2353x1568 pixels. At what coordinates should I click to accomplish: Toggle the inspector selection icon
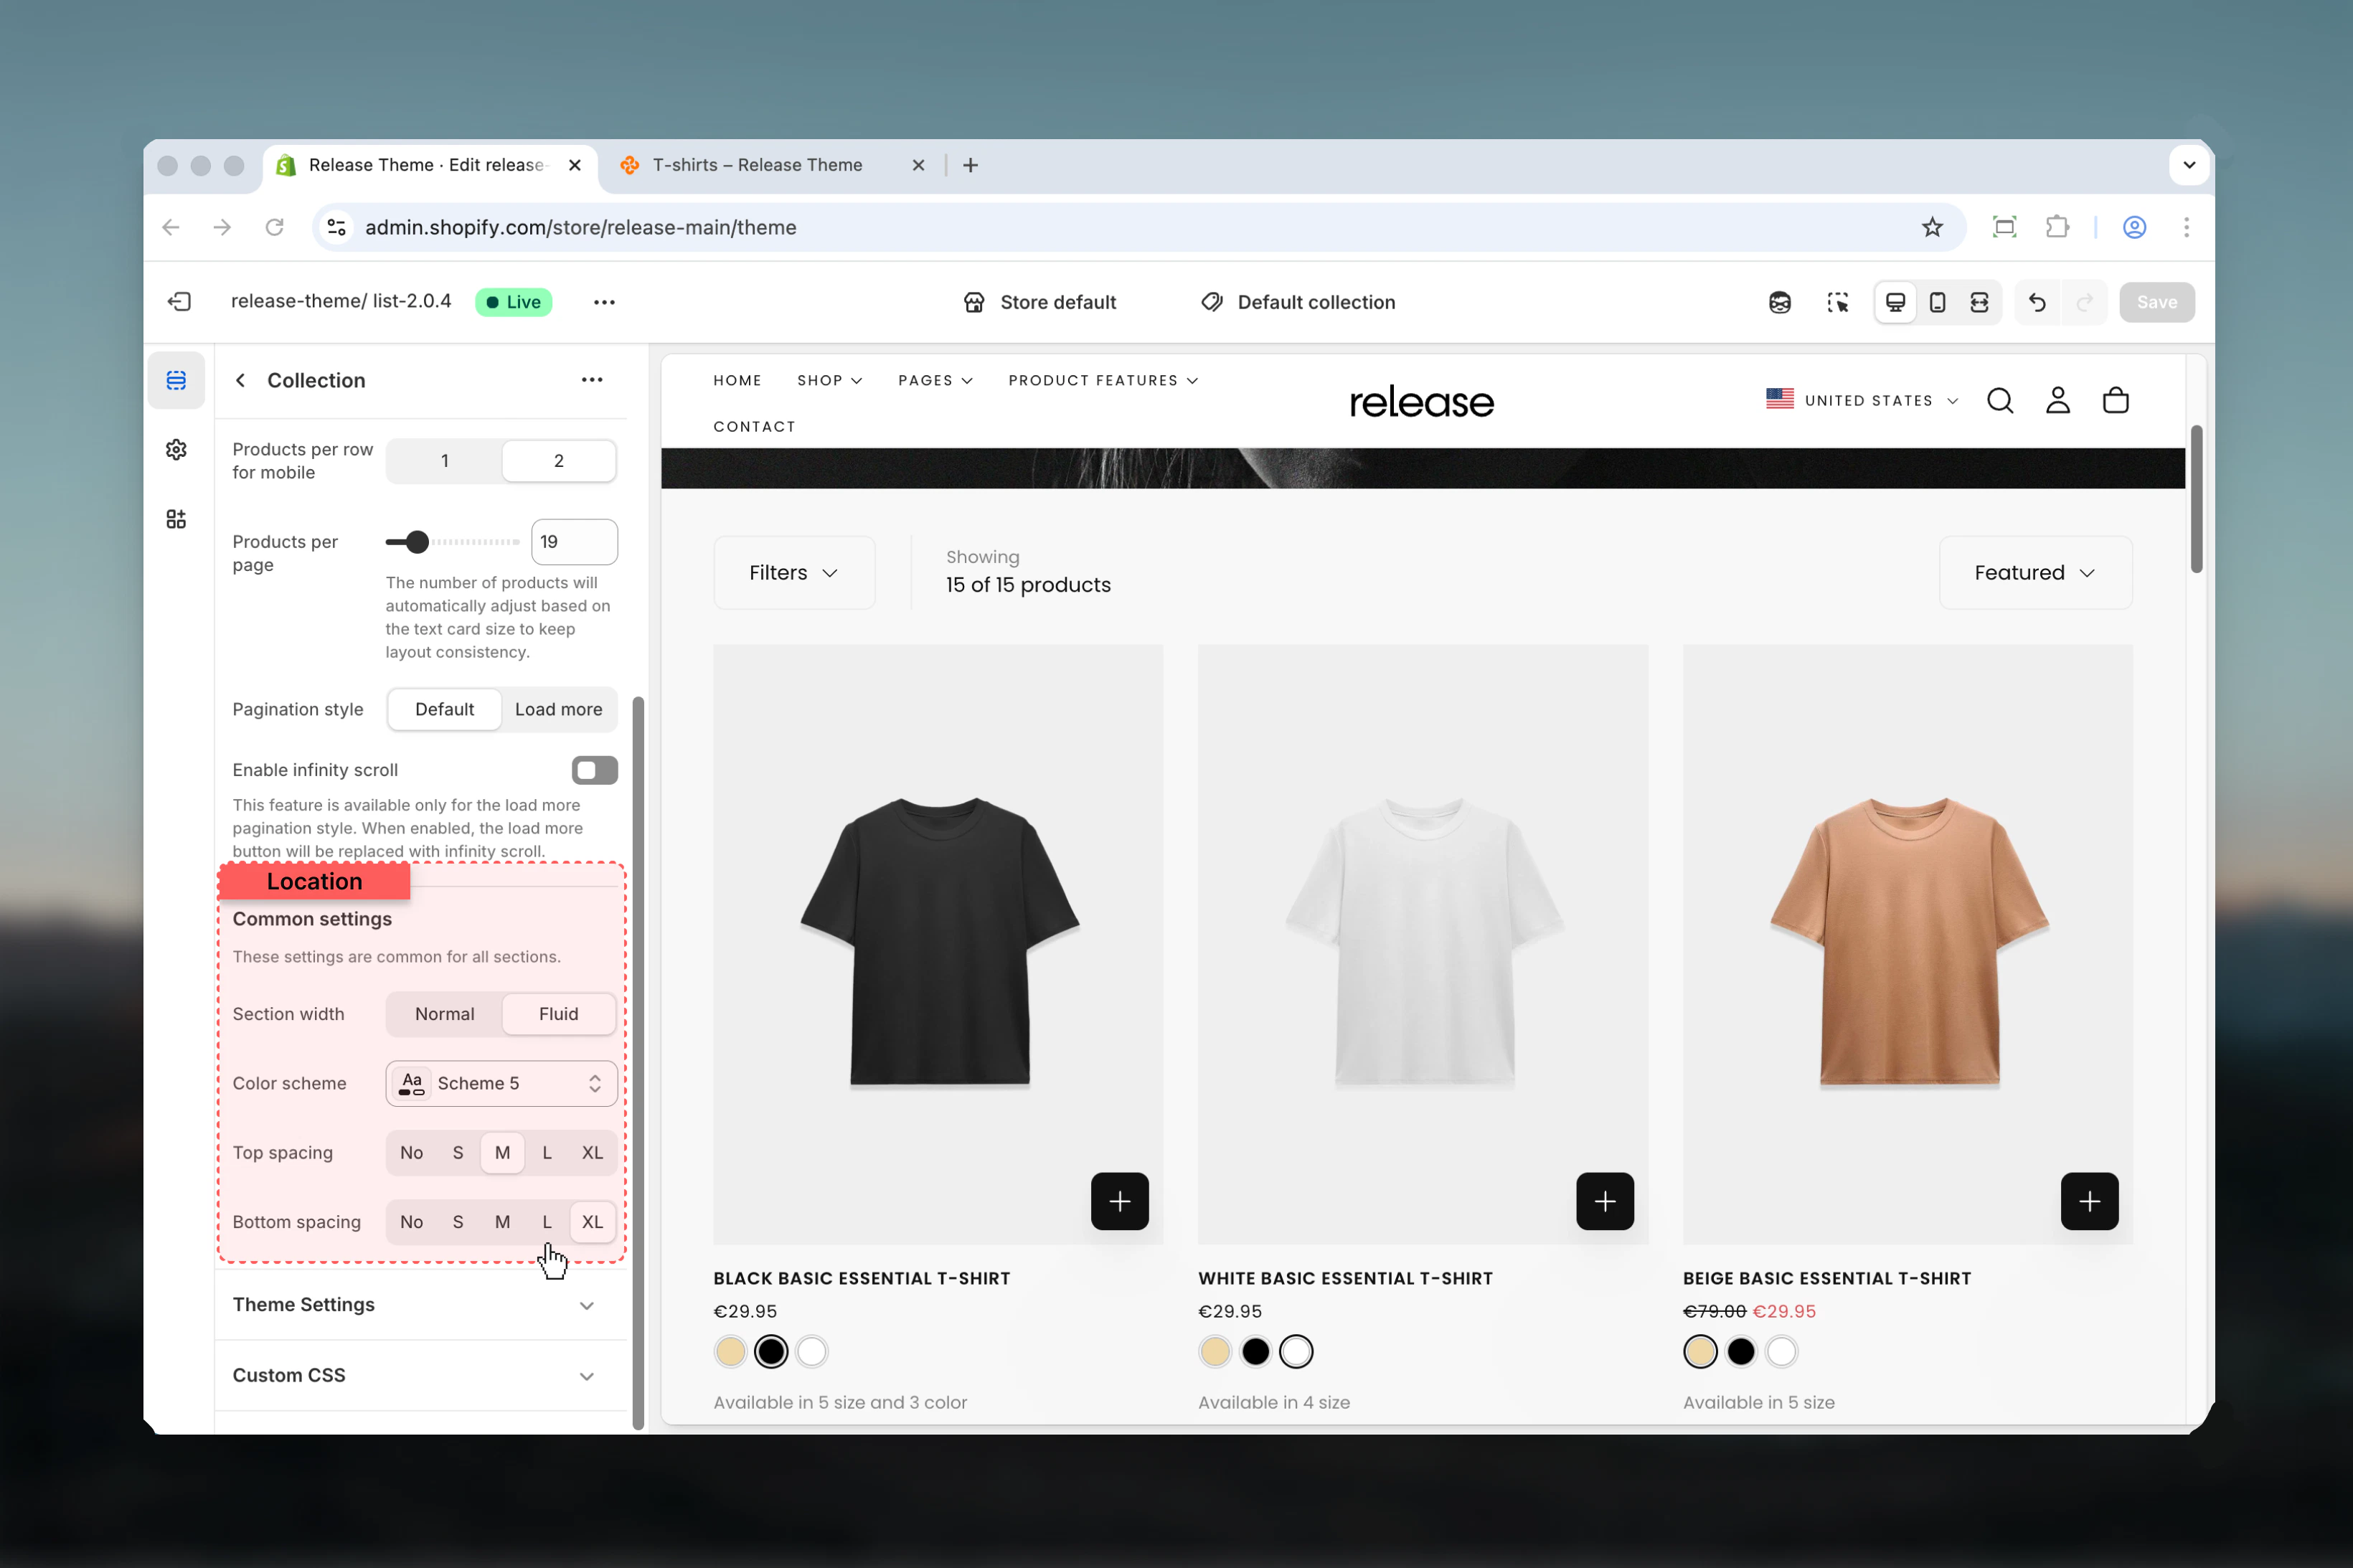[x=1837, y=302]
